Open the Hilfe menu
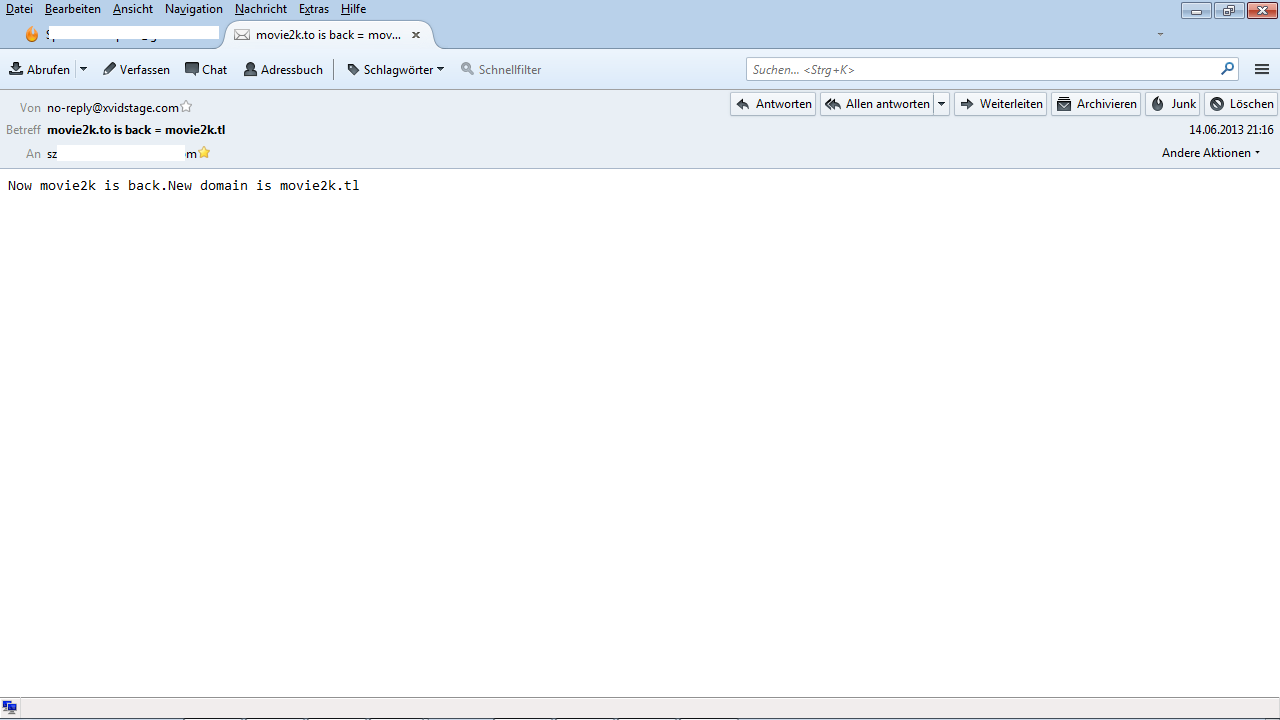The height and width of the screenshot is (720, 1280). click(x=354, y=9)
